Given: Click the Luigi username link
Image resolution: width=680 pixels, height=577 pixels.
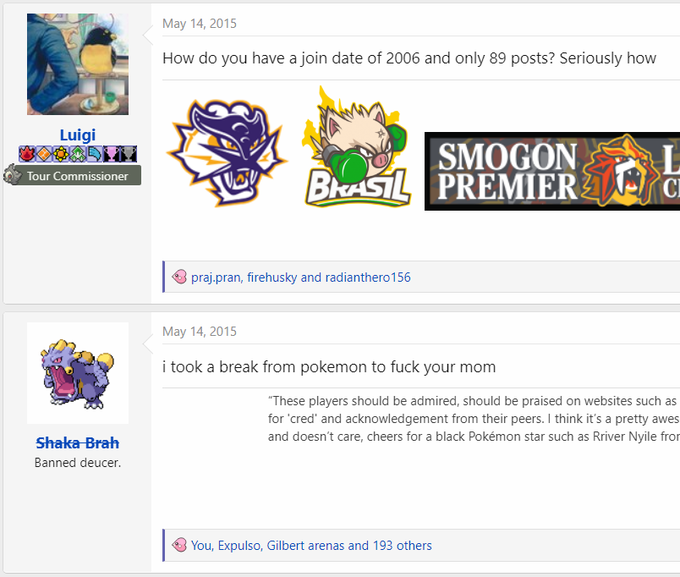Looking at the screenshot, I should click(x=77, y=135).
